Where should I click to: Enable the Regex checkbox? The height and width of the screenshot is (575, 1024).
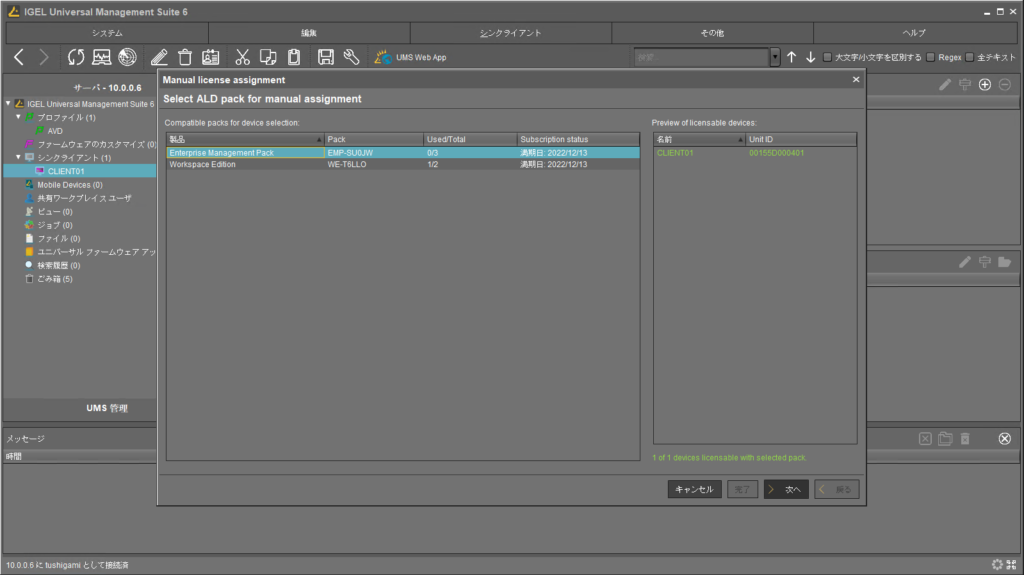pyautogui.click(x=931, y=58)
